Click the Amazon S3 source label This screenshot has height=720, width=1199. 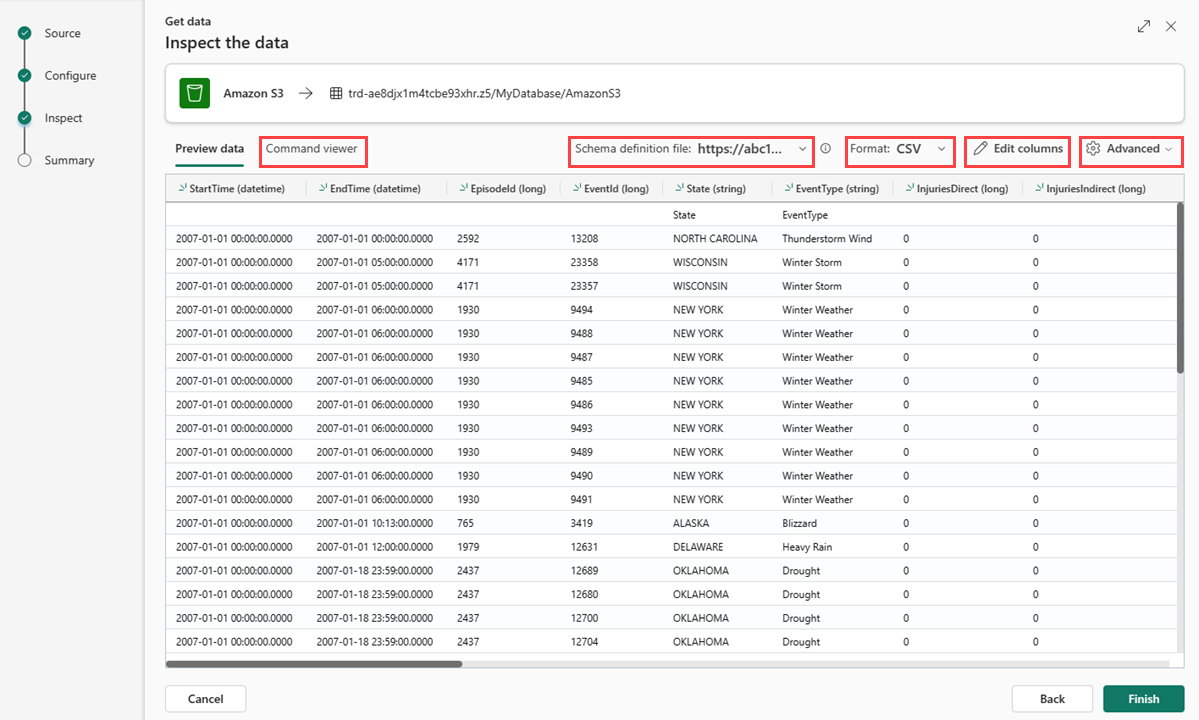253,93
